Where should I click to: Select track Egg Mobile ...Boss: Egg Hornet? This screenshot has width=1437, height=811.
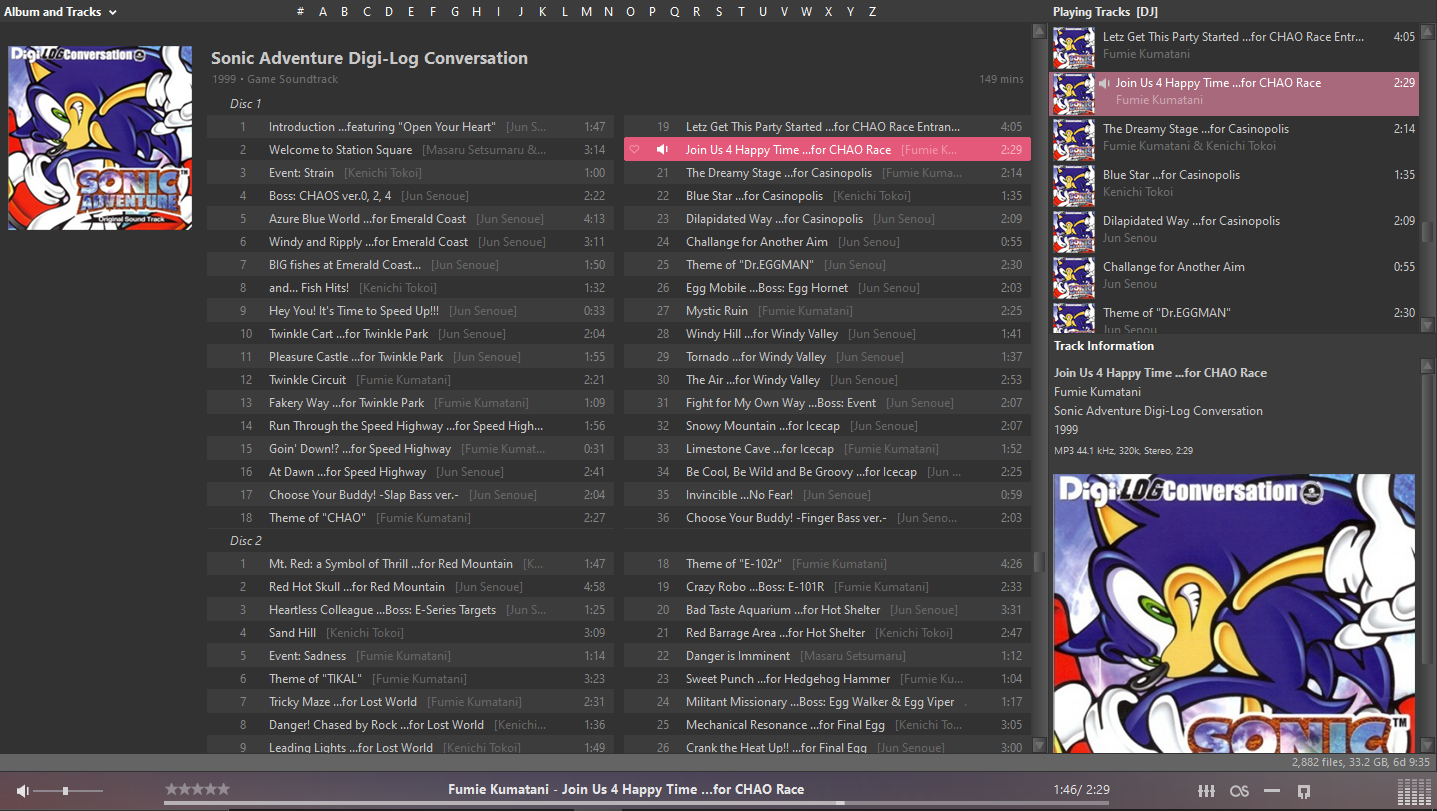(827, 288)
